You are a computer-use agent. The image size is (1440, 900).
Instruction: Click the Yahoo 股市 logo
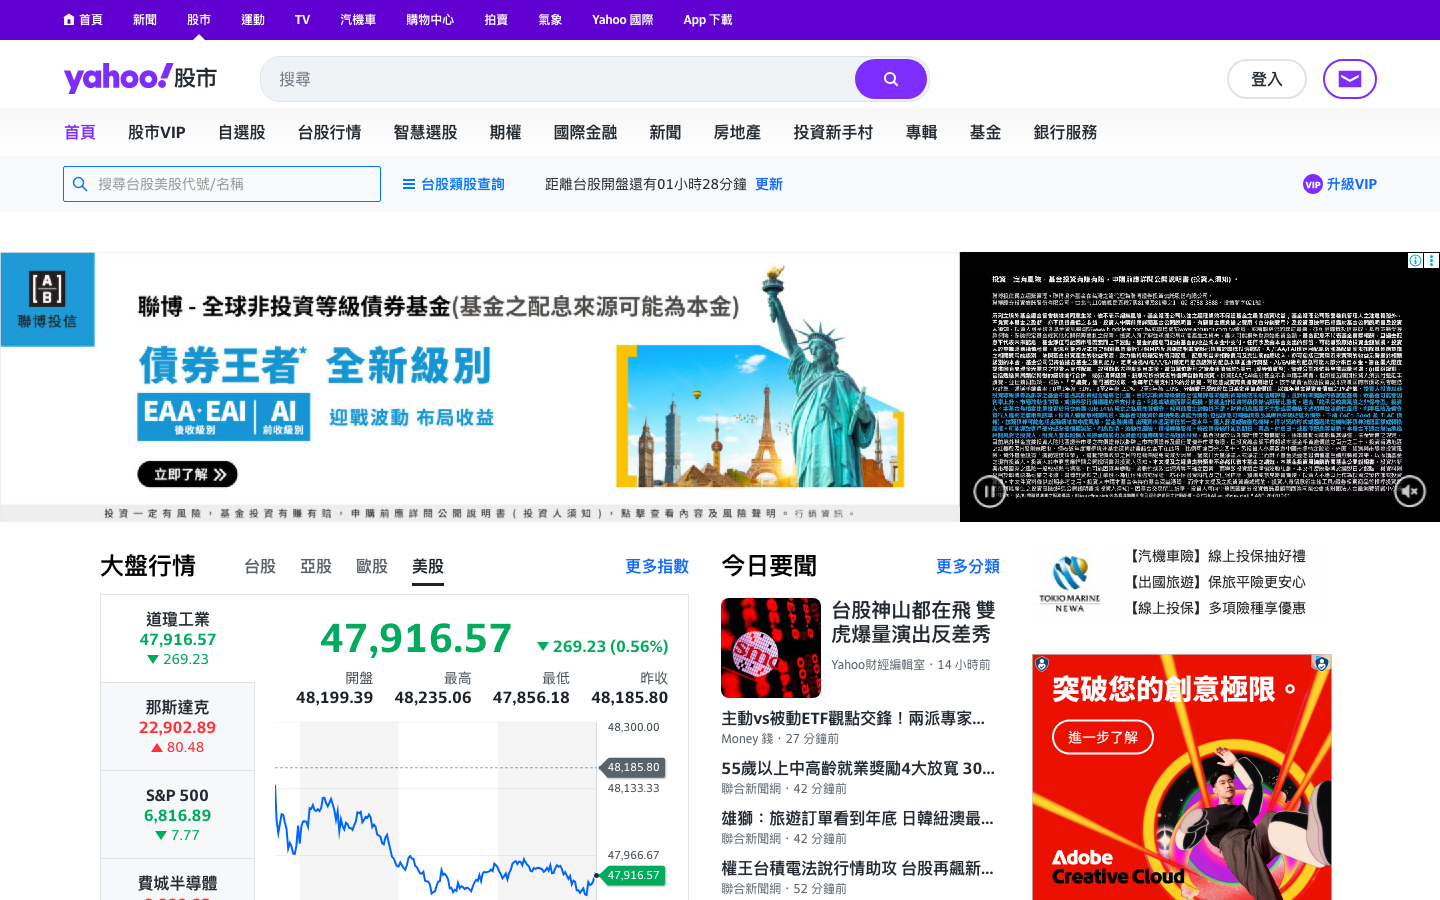click(140, 78)
